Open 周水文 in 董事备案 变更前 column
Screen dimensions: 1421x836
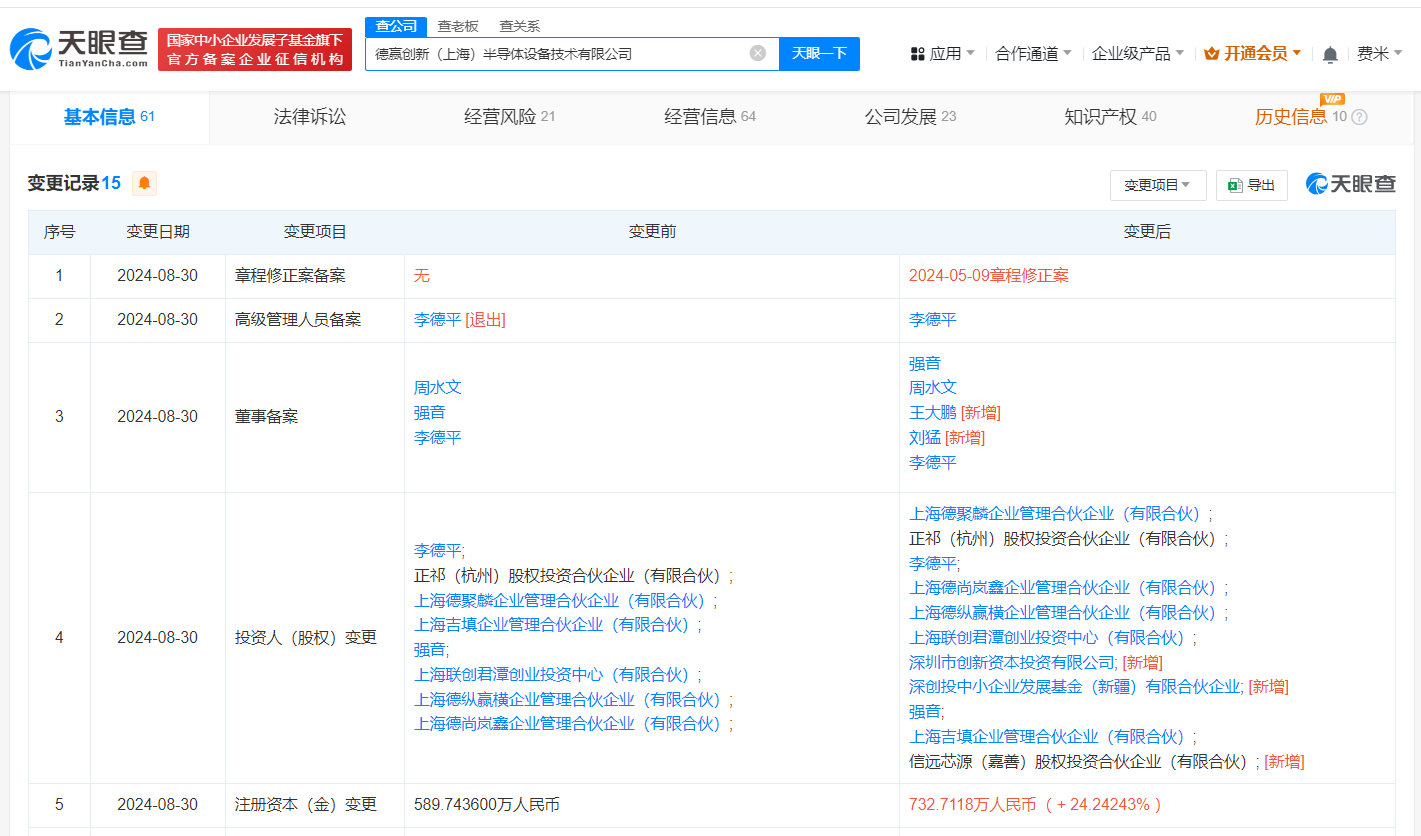click(438, 387)
